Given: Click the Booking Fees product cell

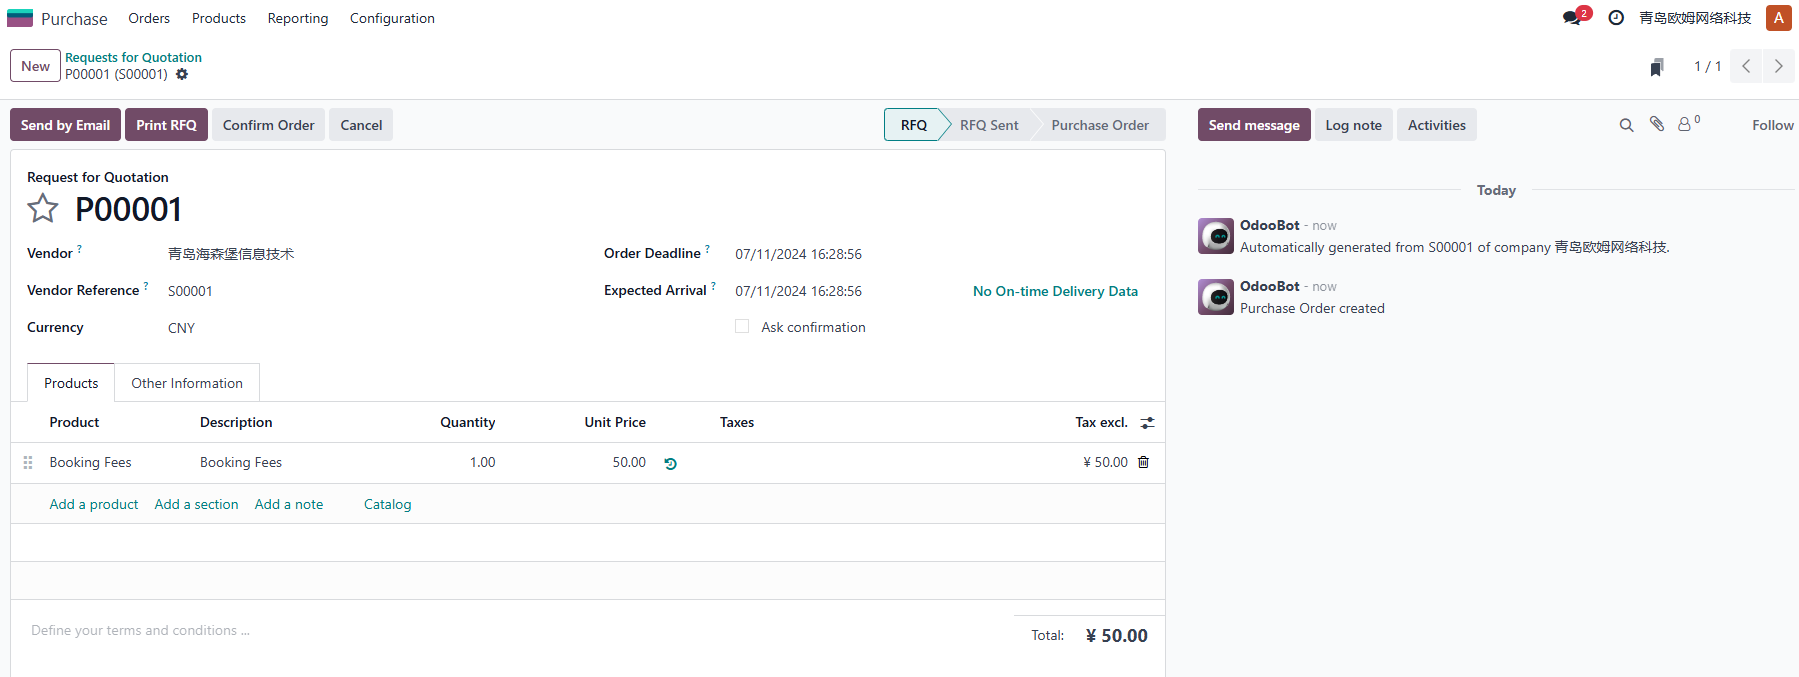Looking at the screenshot, I should tap(90, 462).
